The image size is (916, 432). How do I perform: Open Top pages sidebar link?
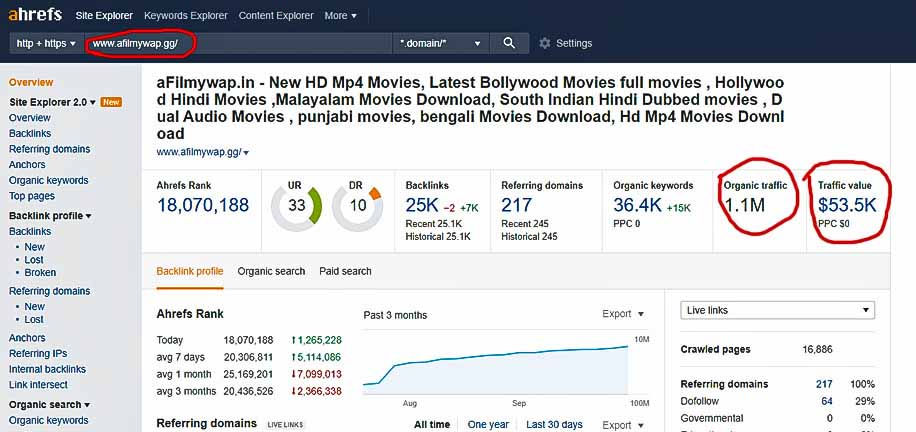click(32, 196)
